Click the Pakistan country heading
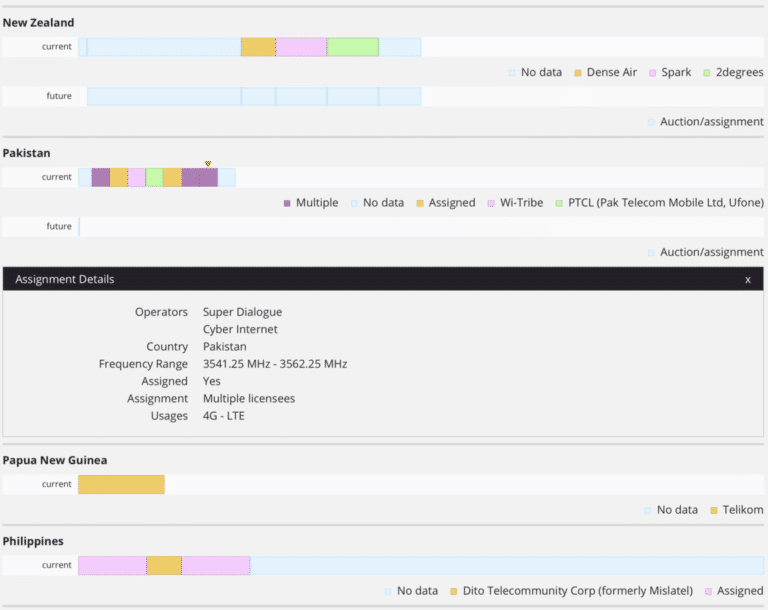This screenshot has width=768, height=610. coord(26,153)
